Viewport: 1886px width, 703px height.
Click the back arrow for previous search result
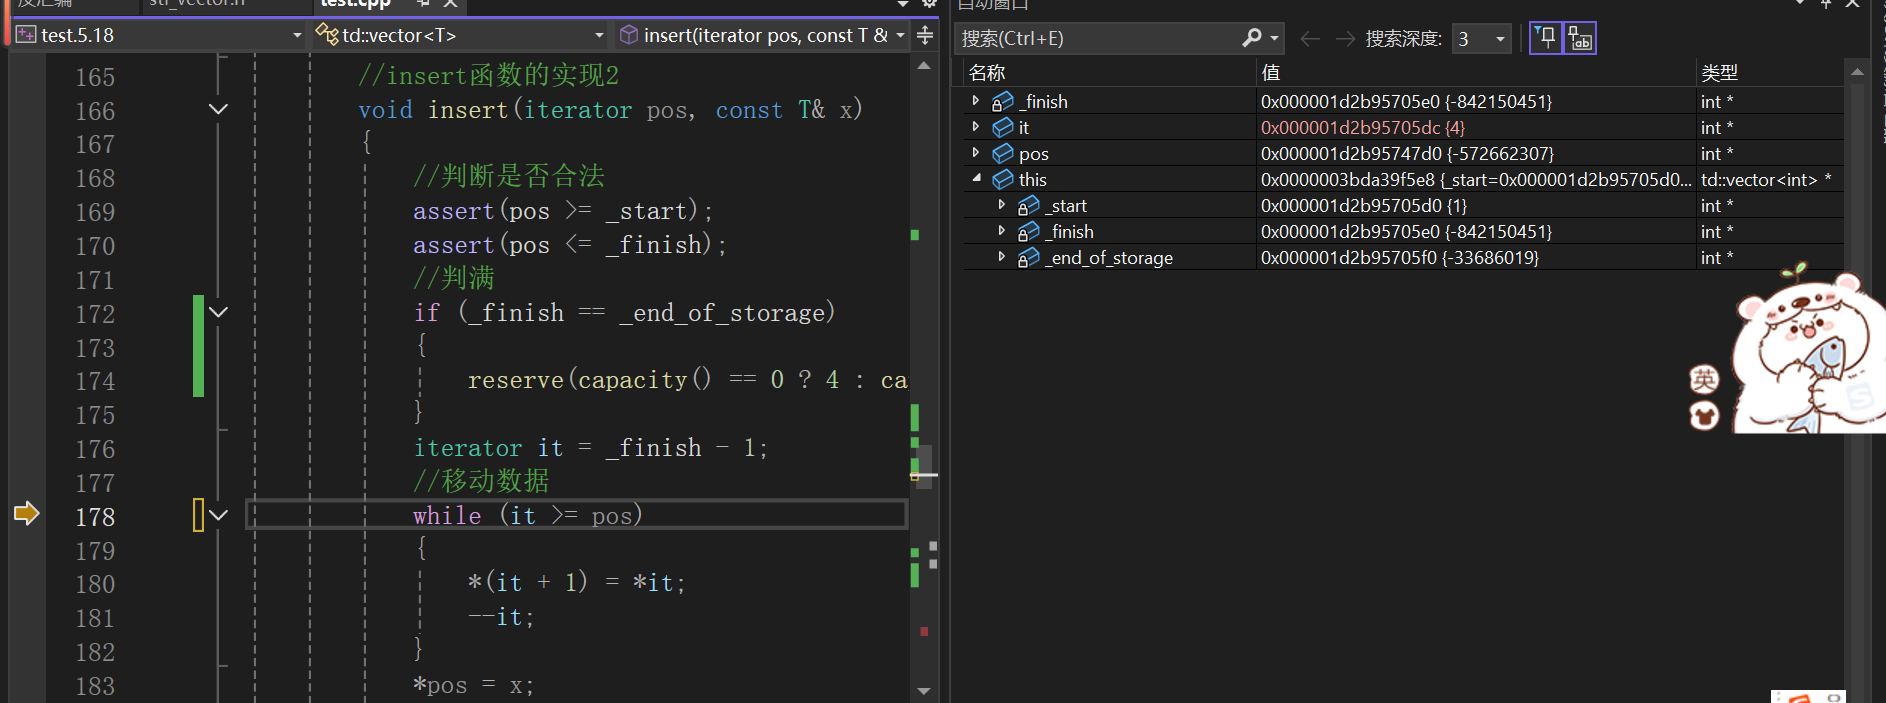point(1310,39)
